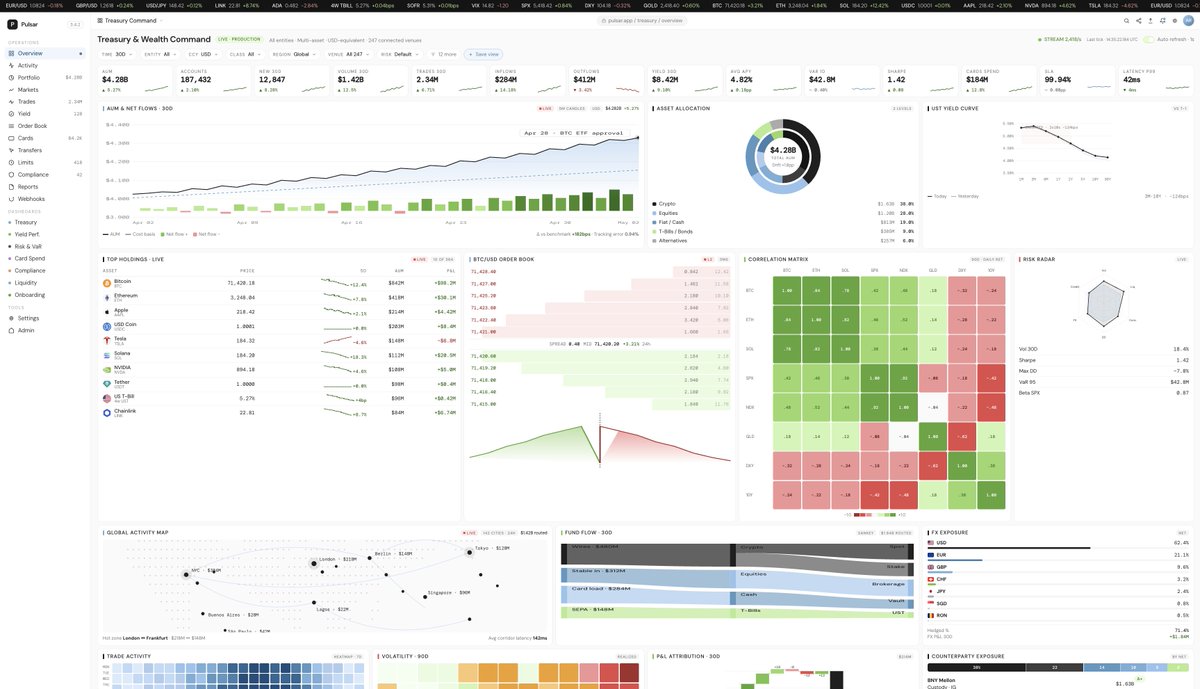The image size is (1200, 689).
Task: Open Reports in the sidebar
Action: point(45,186)
